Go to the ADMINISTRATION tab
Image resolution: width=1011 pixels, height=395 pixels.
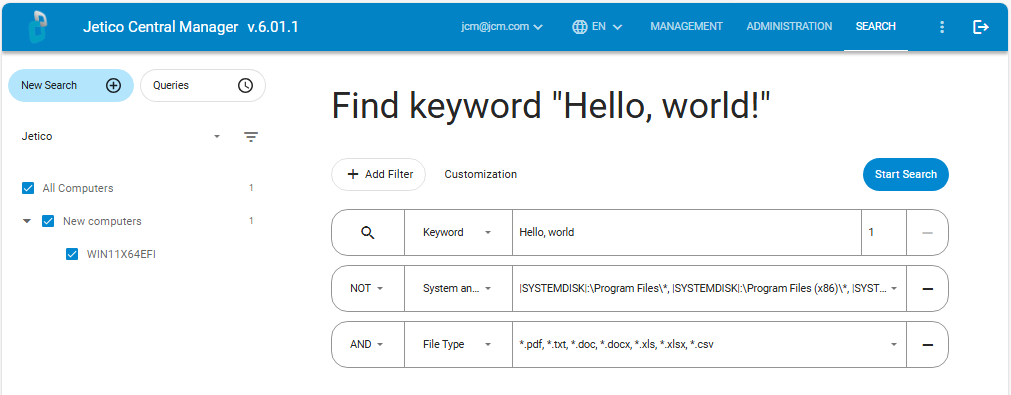click(789, 26)
